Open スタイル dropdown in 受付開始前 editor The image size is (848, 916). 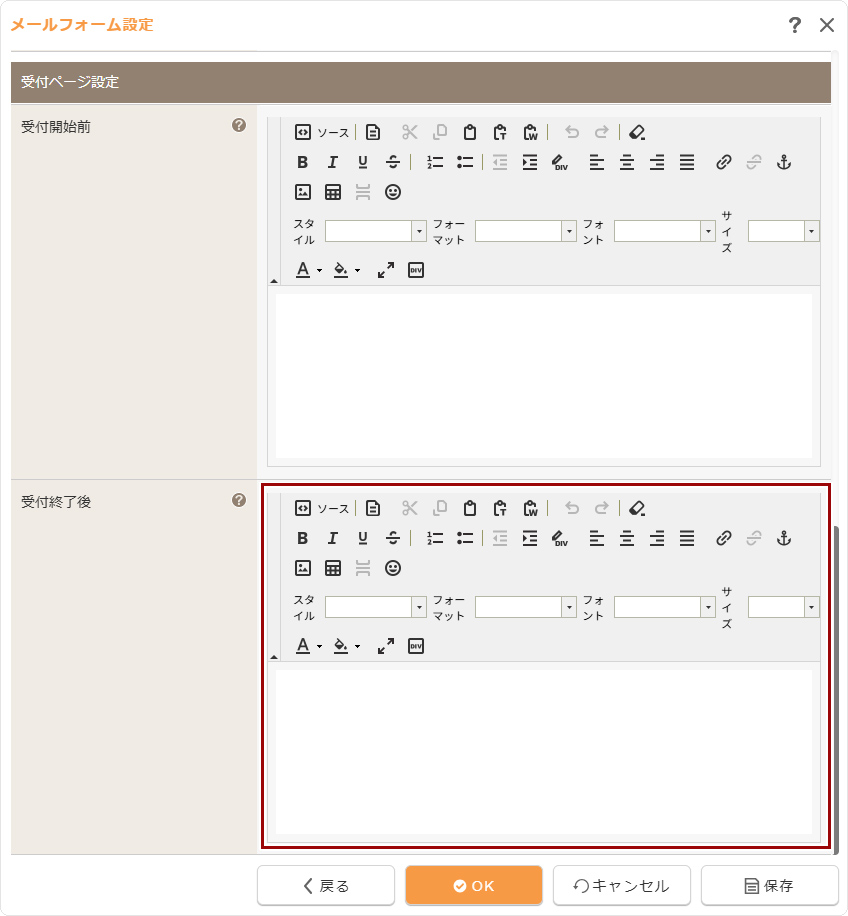point(376,231)
